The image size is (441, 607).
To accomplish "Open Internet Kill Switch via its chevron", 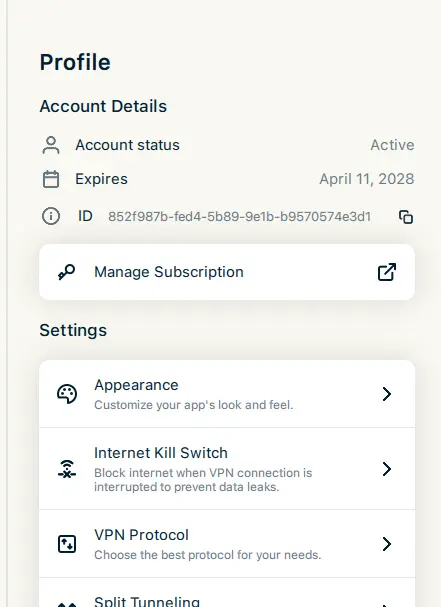I will click(386, 469).
